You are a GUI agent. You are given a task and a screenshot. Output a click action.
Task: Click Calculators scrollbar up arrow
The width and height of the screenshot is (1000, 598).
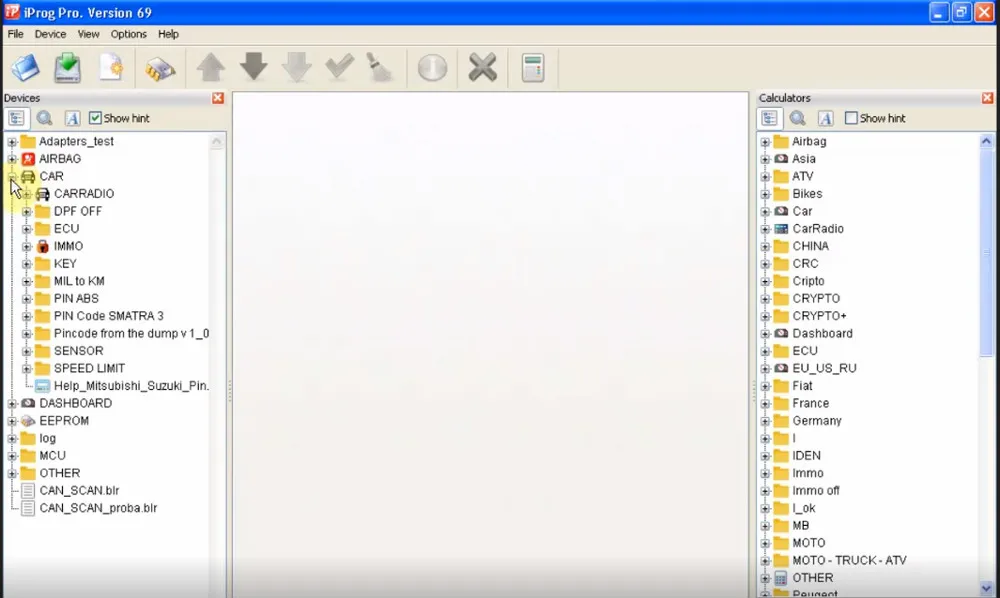pos(986,141)
